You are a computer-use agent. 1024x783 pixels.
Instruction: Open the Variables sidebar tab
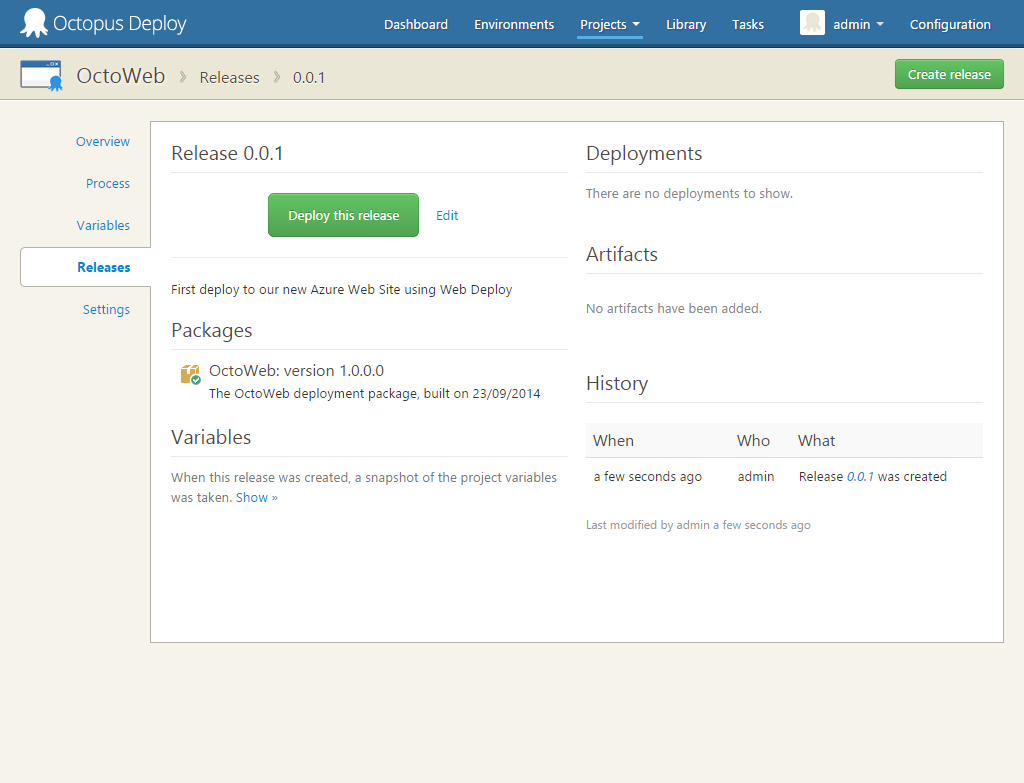[103, 225]
